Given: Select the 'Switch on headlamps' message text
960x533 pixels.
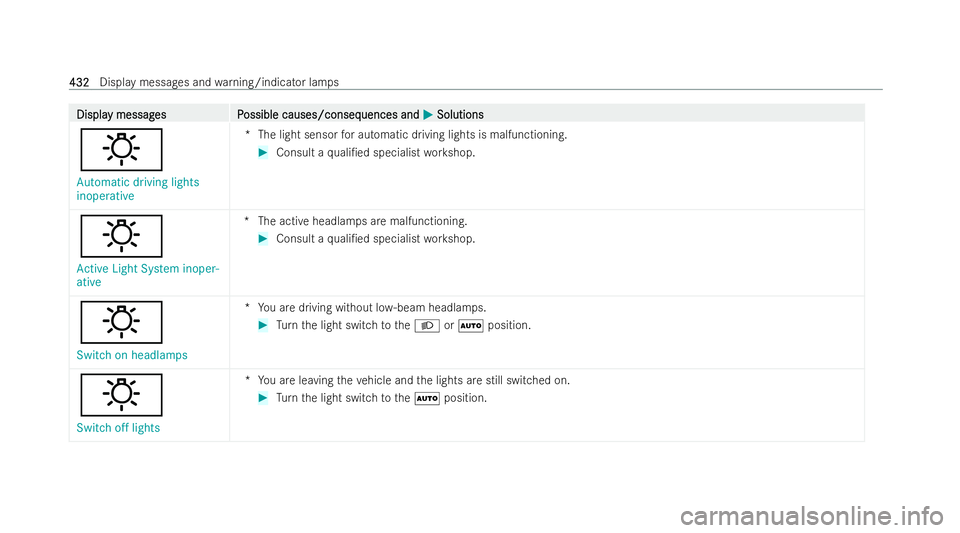Looking at the screenshot, I should (132, 355).
